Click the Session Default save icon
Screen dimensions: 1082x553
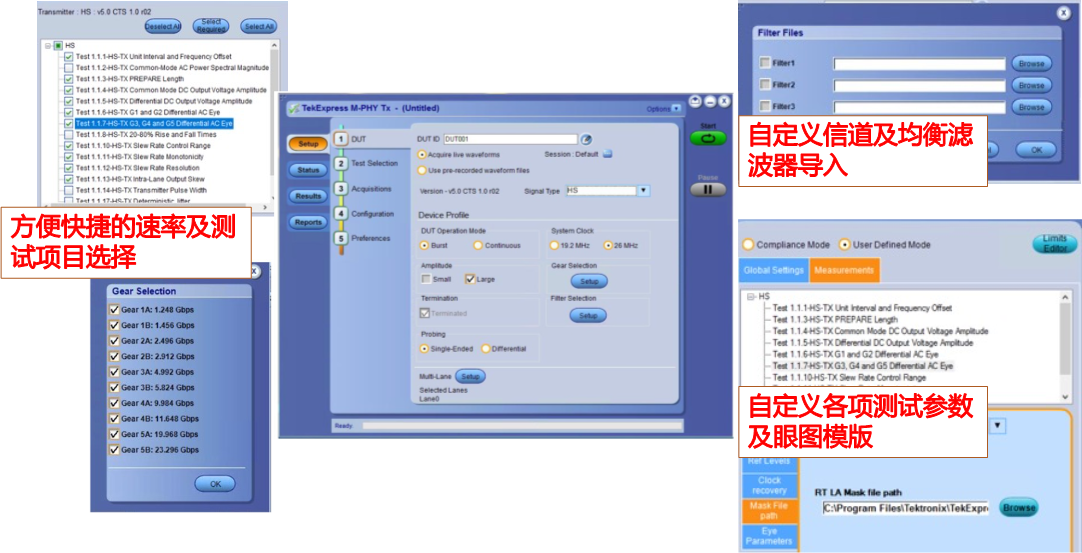[607, 154]
